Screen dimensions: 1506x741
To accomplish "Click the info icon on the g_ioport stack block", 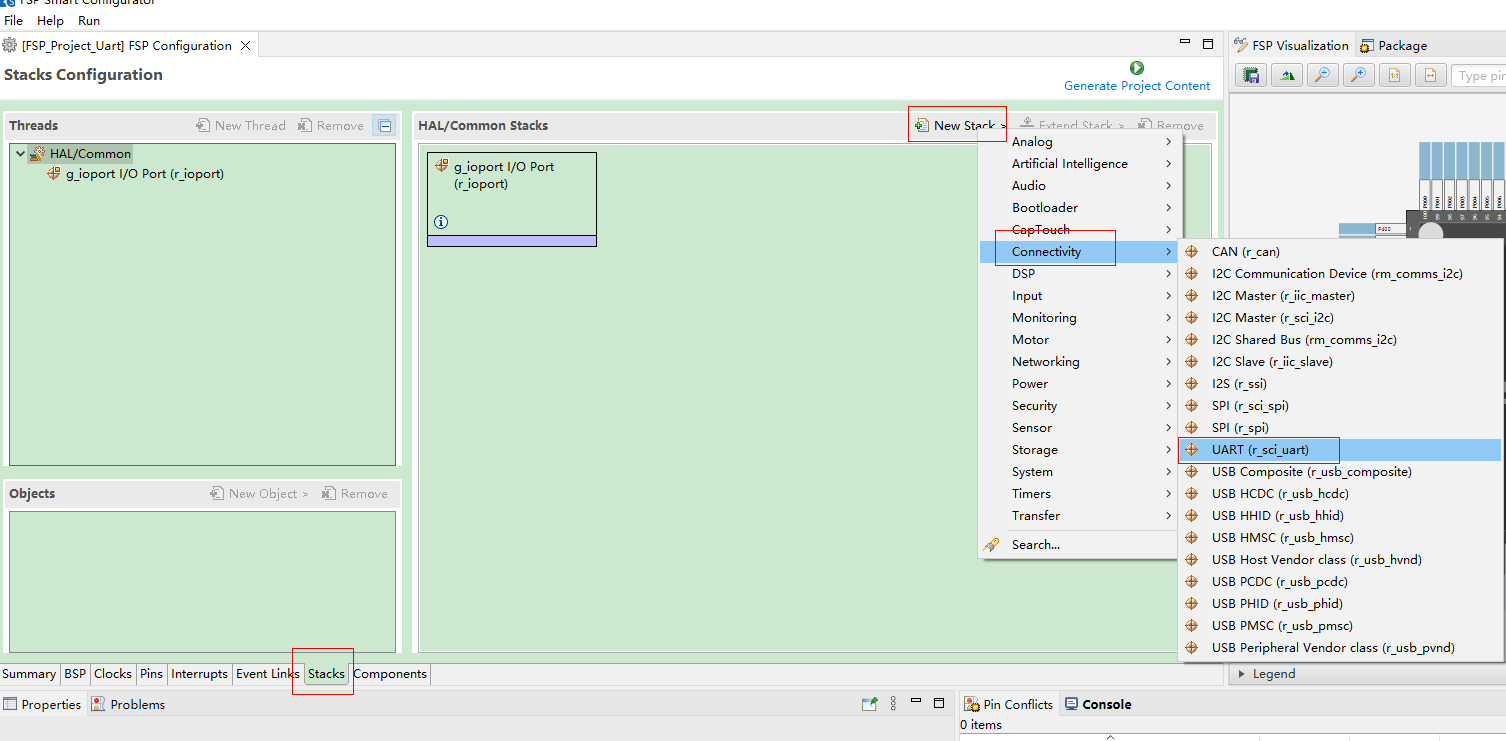I will pos(441,222).
